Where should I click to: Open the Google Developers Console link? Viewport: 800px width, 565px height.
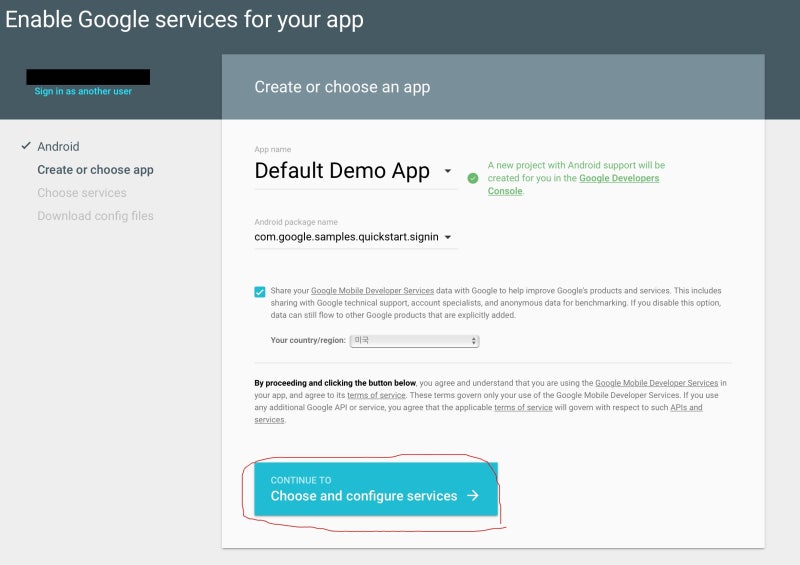point(619,178)
